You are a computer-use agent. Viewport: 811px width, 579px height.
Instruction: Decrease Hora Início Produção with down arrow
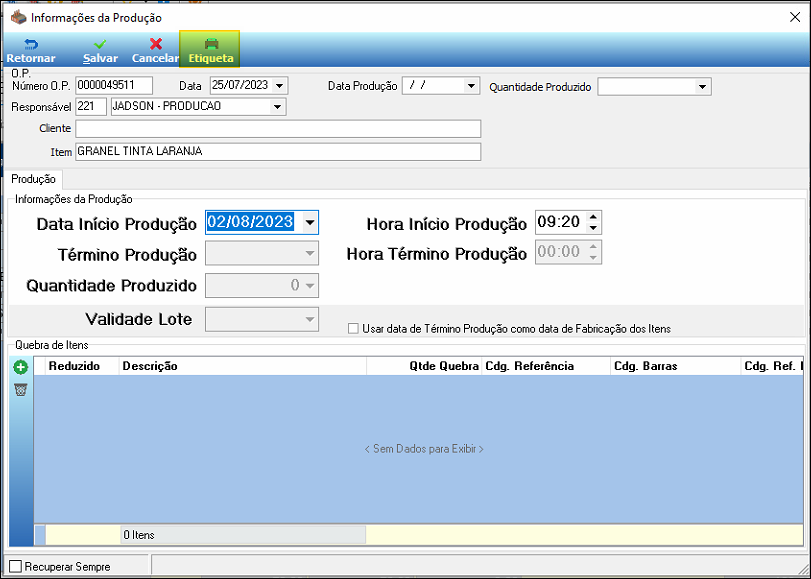coord(593,228)
